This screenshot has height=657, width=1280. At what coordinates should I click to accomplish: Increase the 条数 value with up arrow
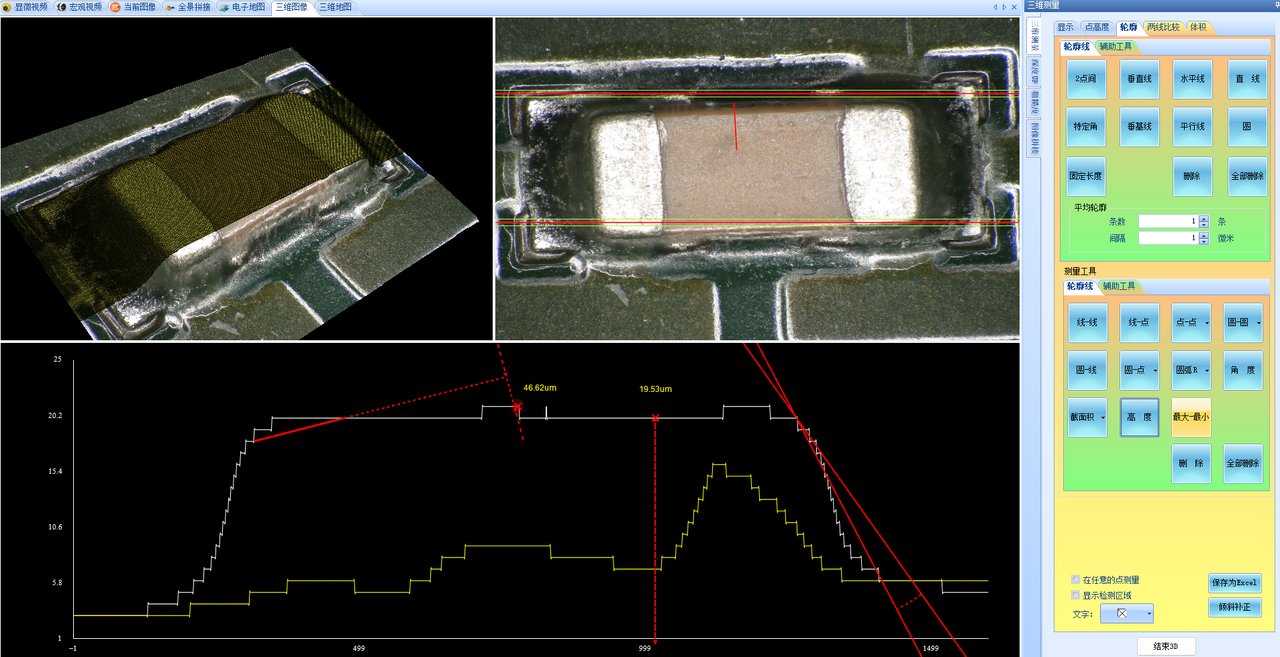pos(1203,218)
